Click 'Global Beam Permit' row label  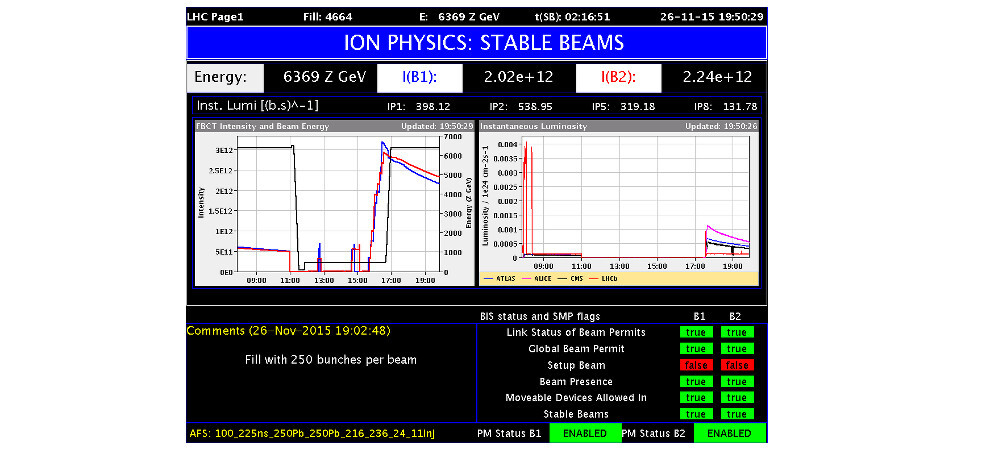576,349
